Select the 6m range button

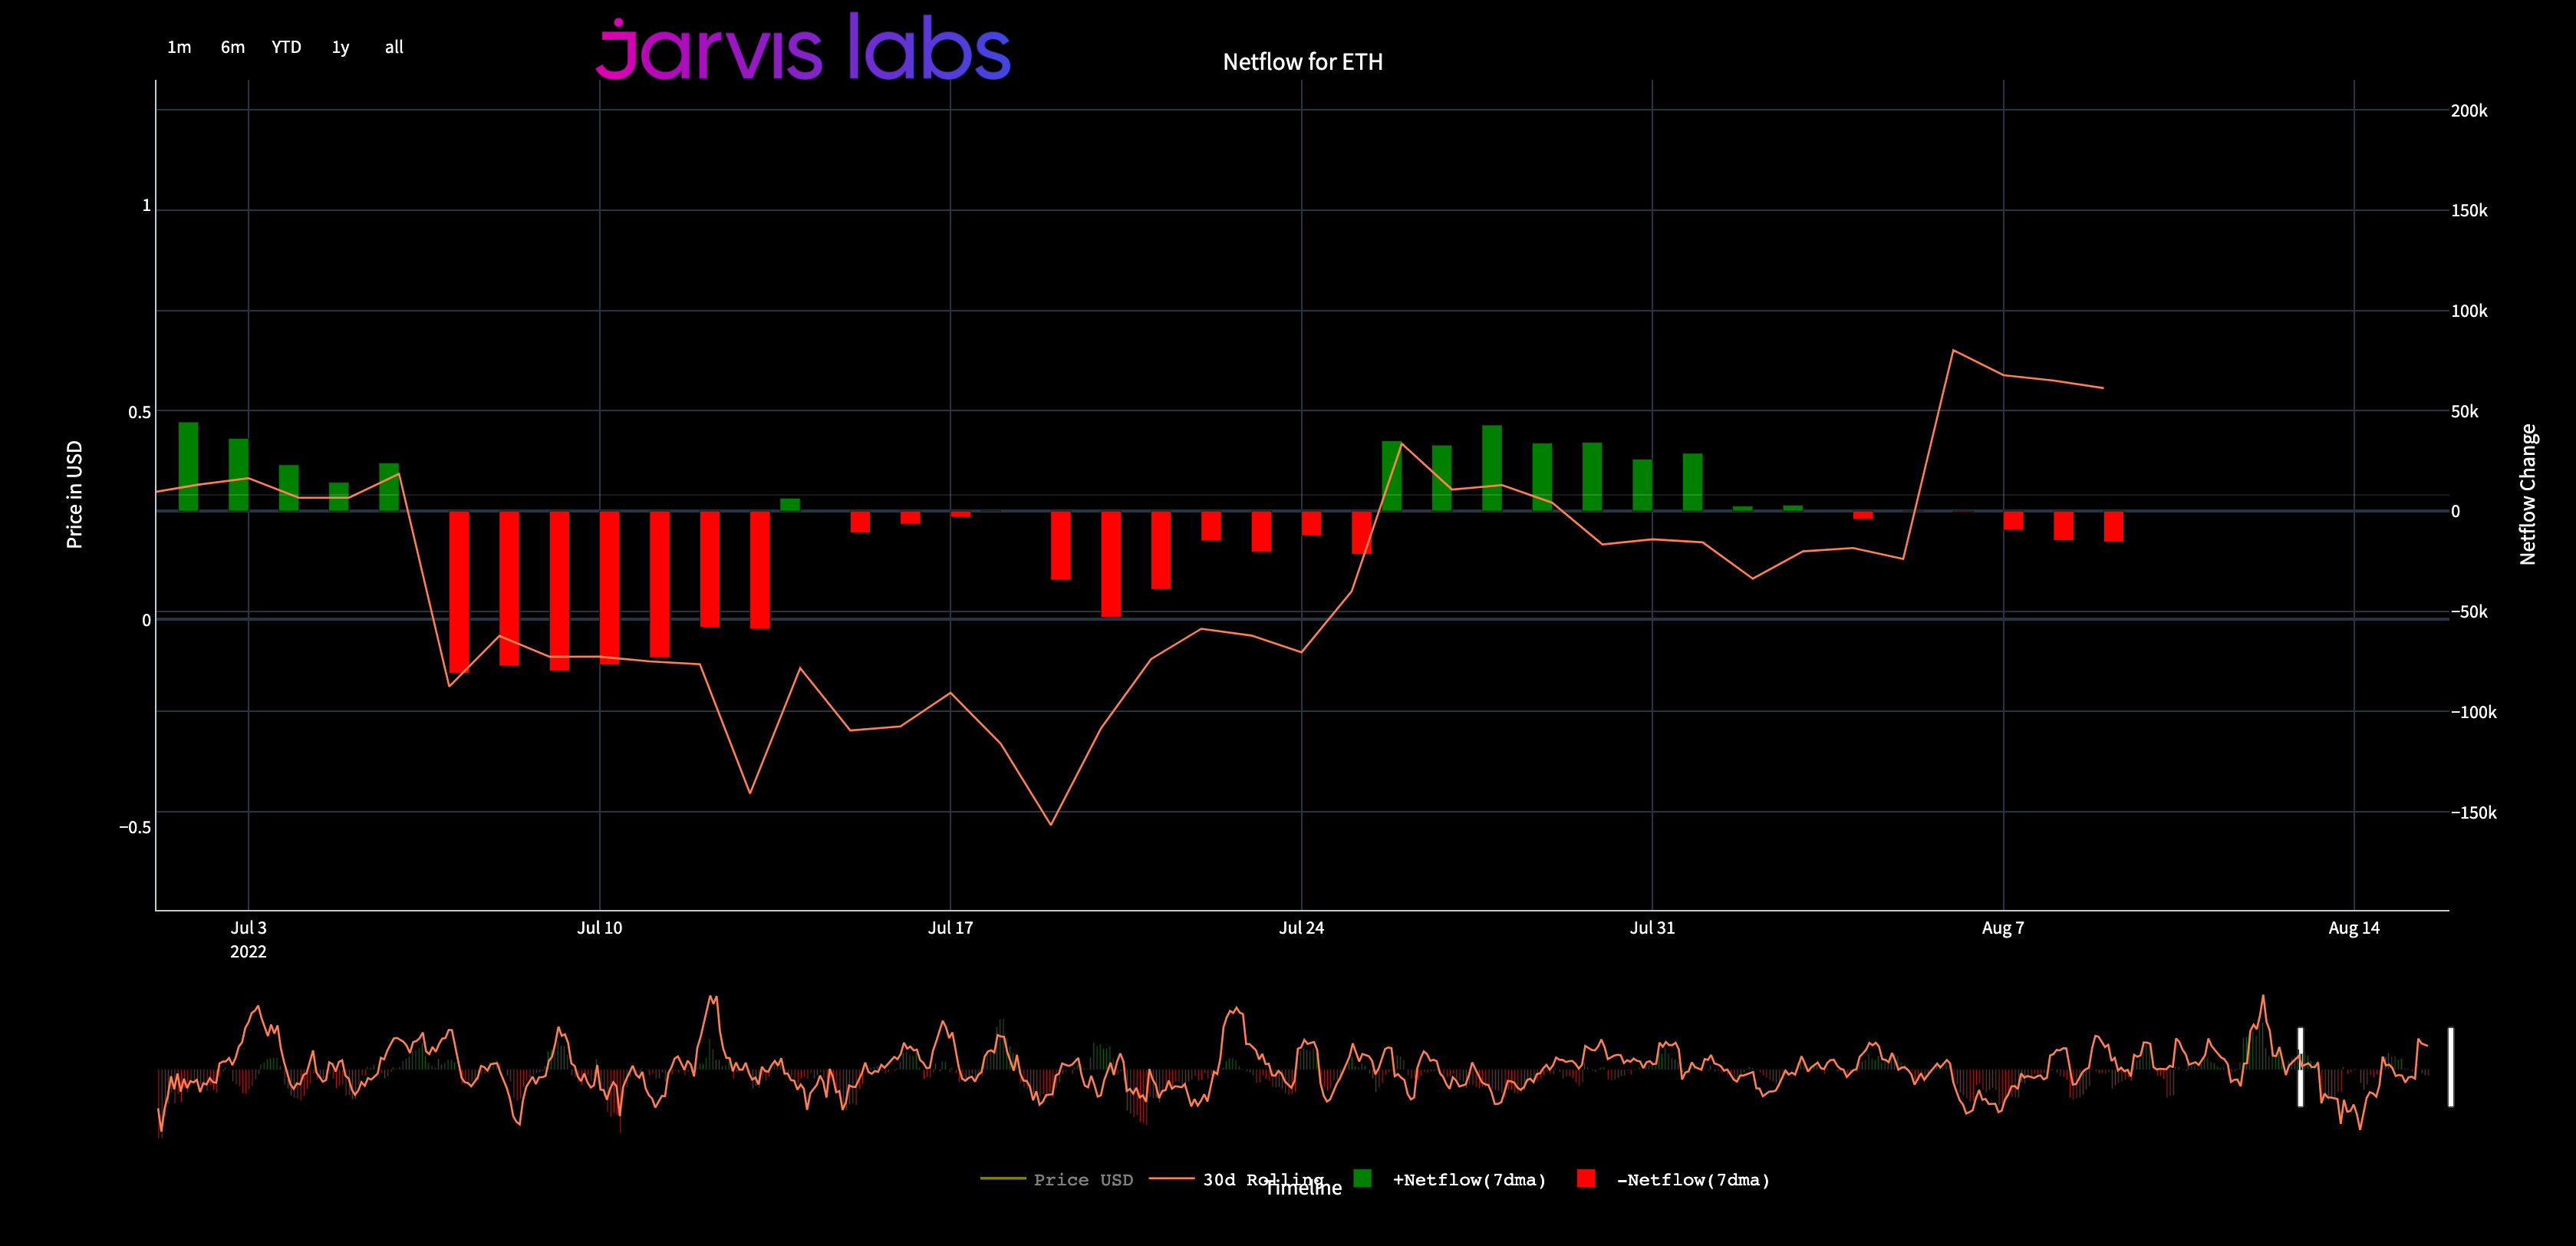click(x=233, y=47)
